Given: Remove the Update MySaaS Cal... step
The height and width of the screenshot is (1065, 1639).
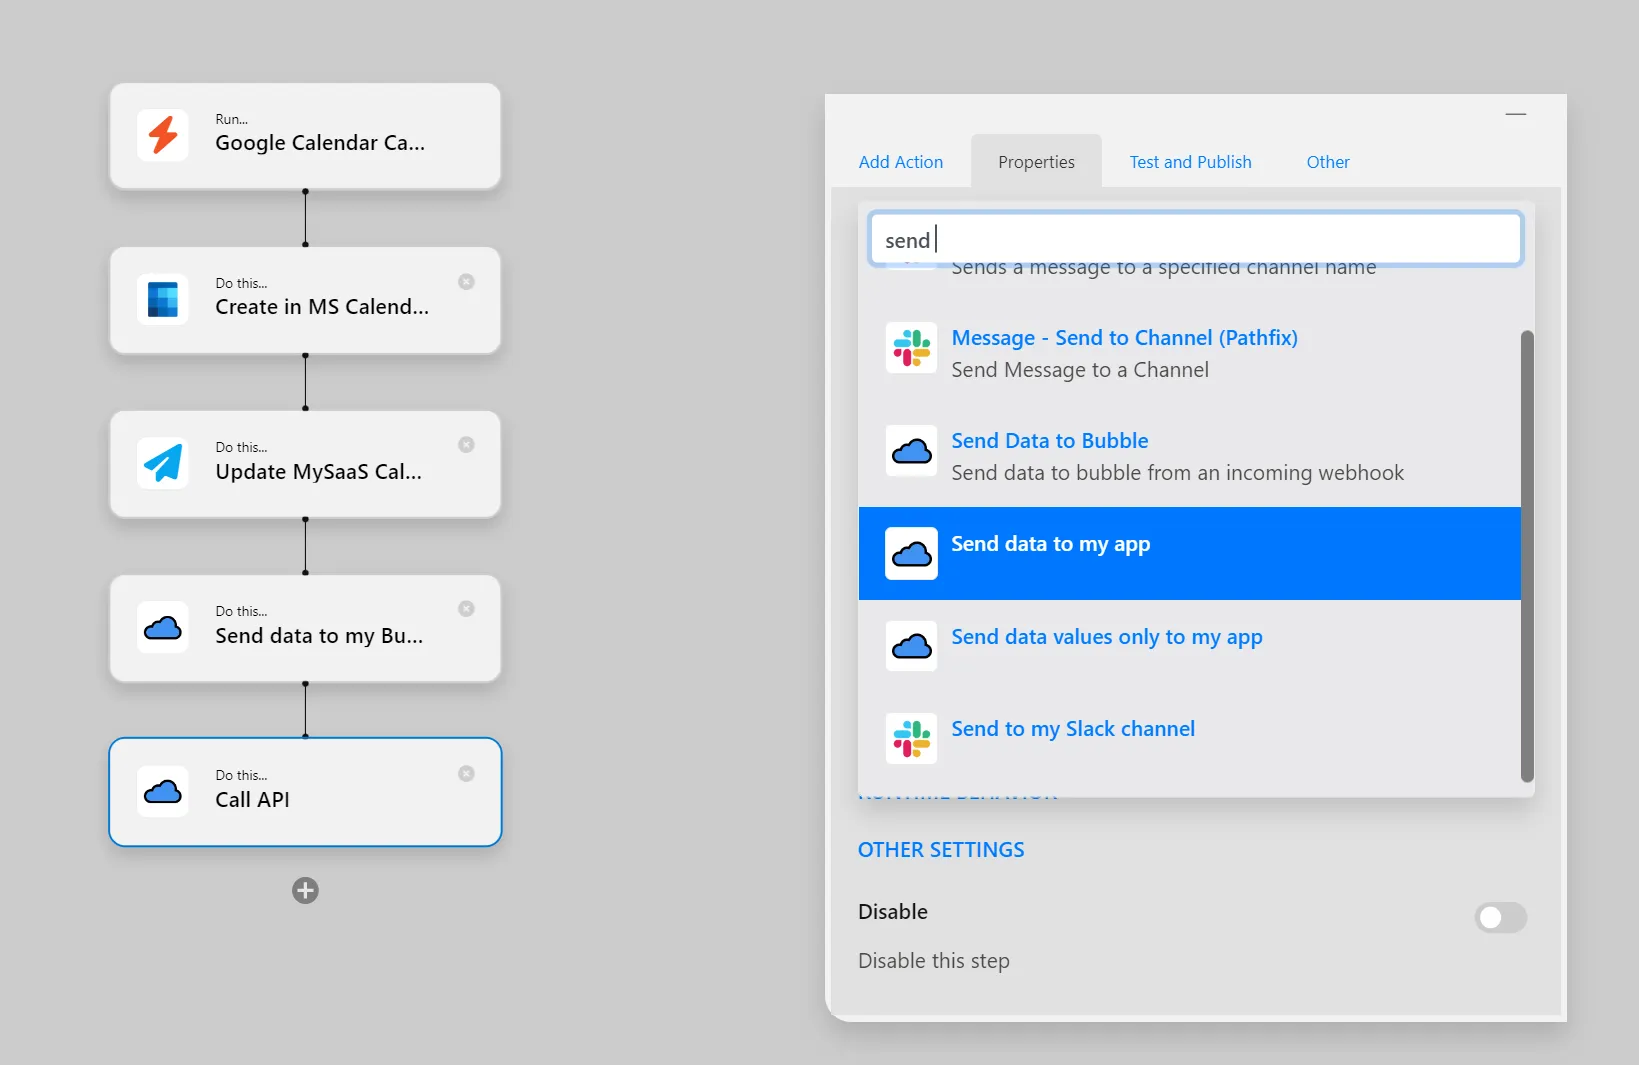Looking at the screenshot, I should tap(466, 445).
